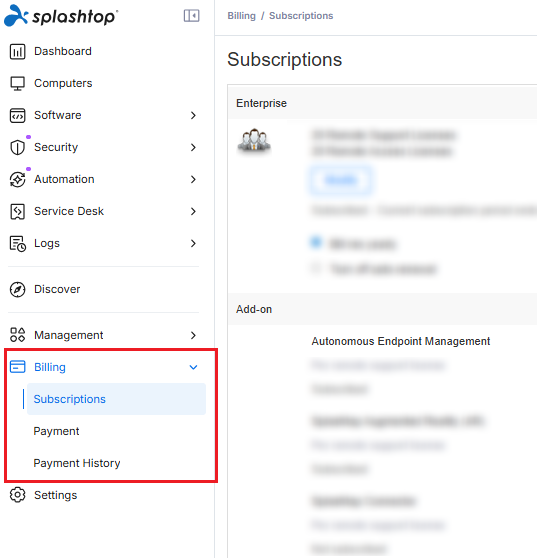Click the Discover compass icon
Image resolution: width=537 pixels, height=558 pixels.
(x=17, y=289)
